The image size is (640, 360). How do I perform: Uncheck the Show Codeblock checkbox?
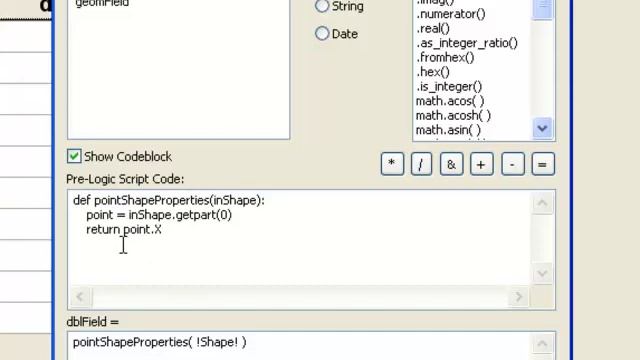[x=74, y=156]
